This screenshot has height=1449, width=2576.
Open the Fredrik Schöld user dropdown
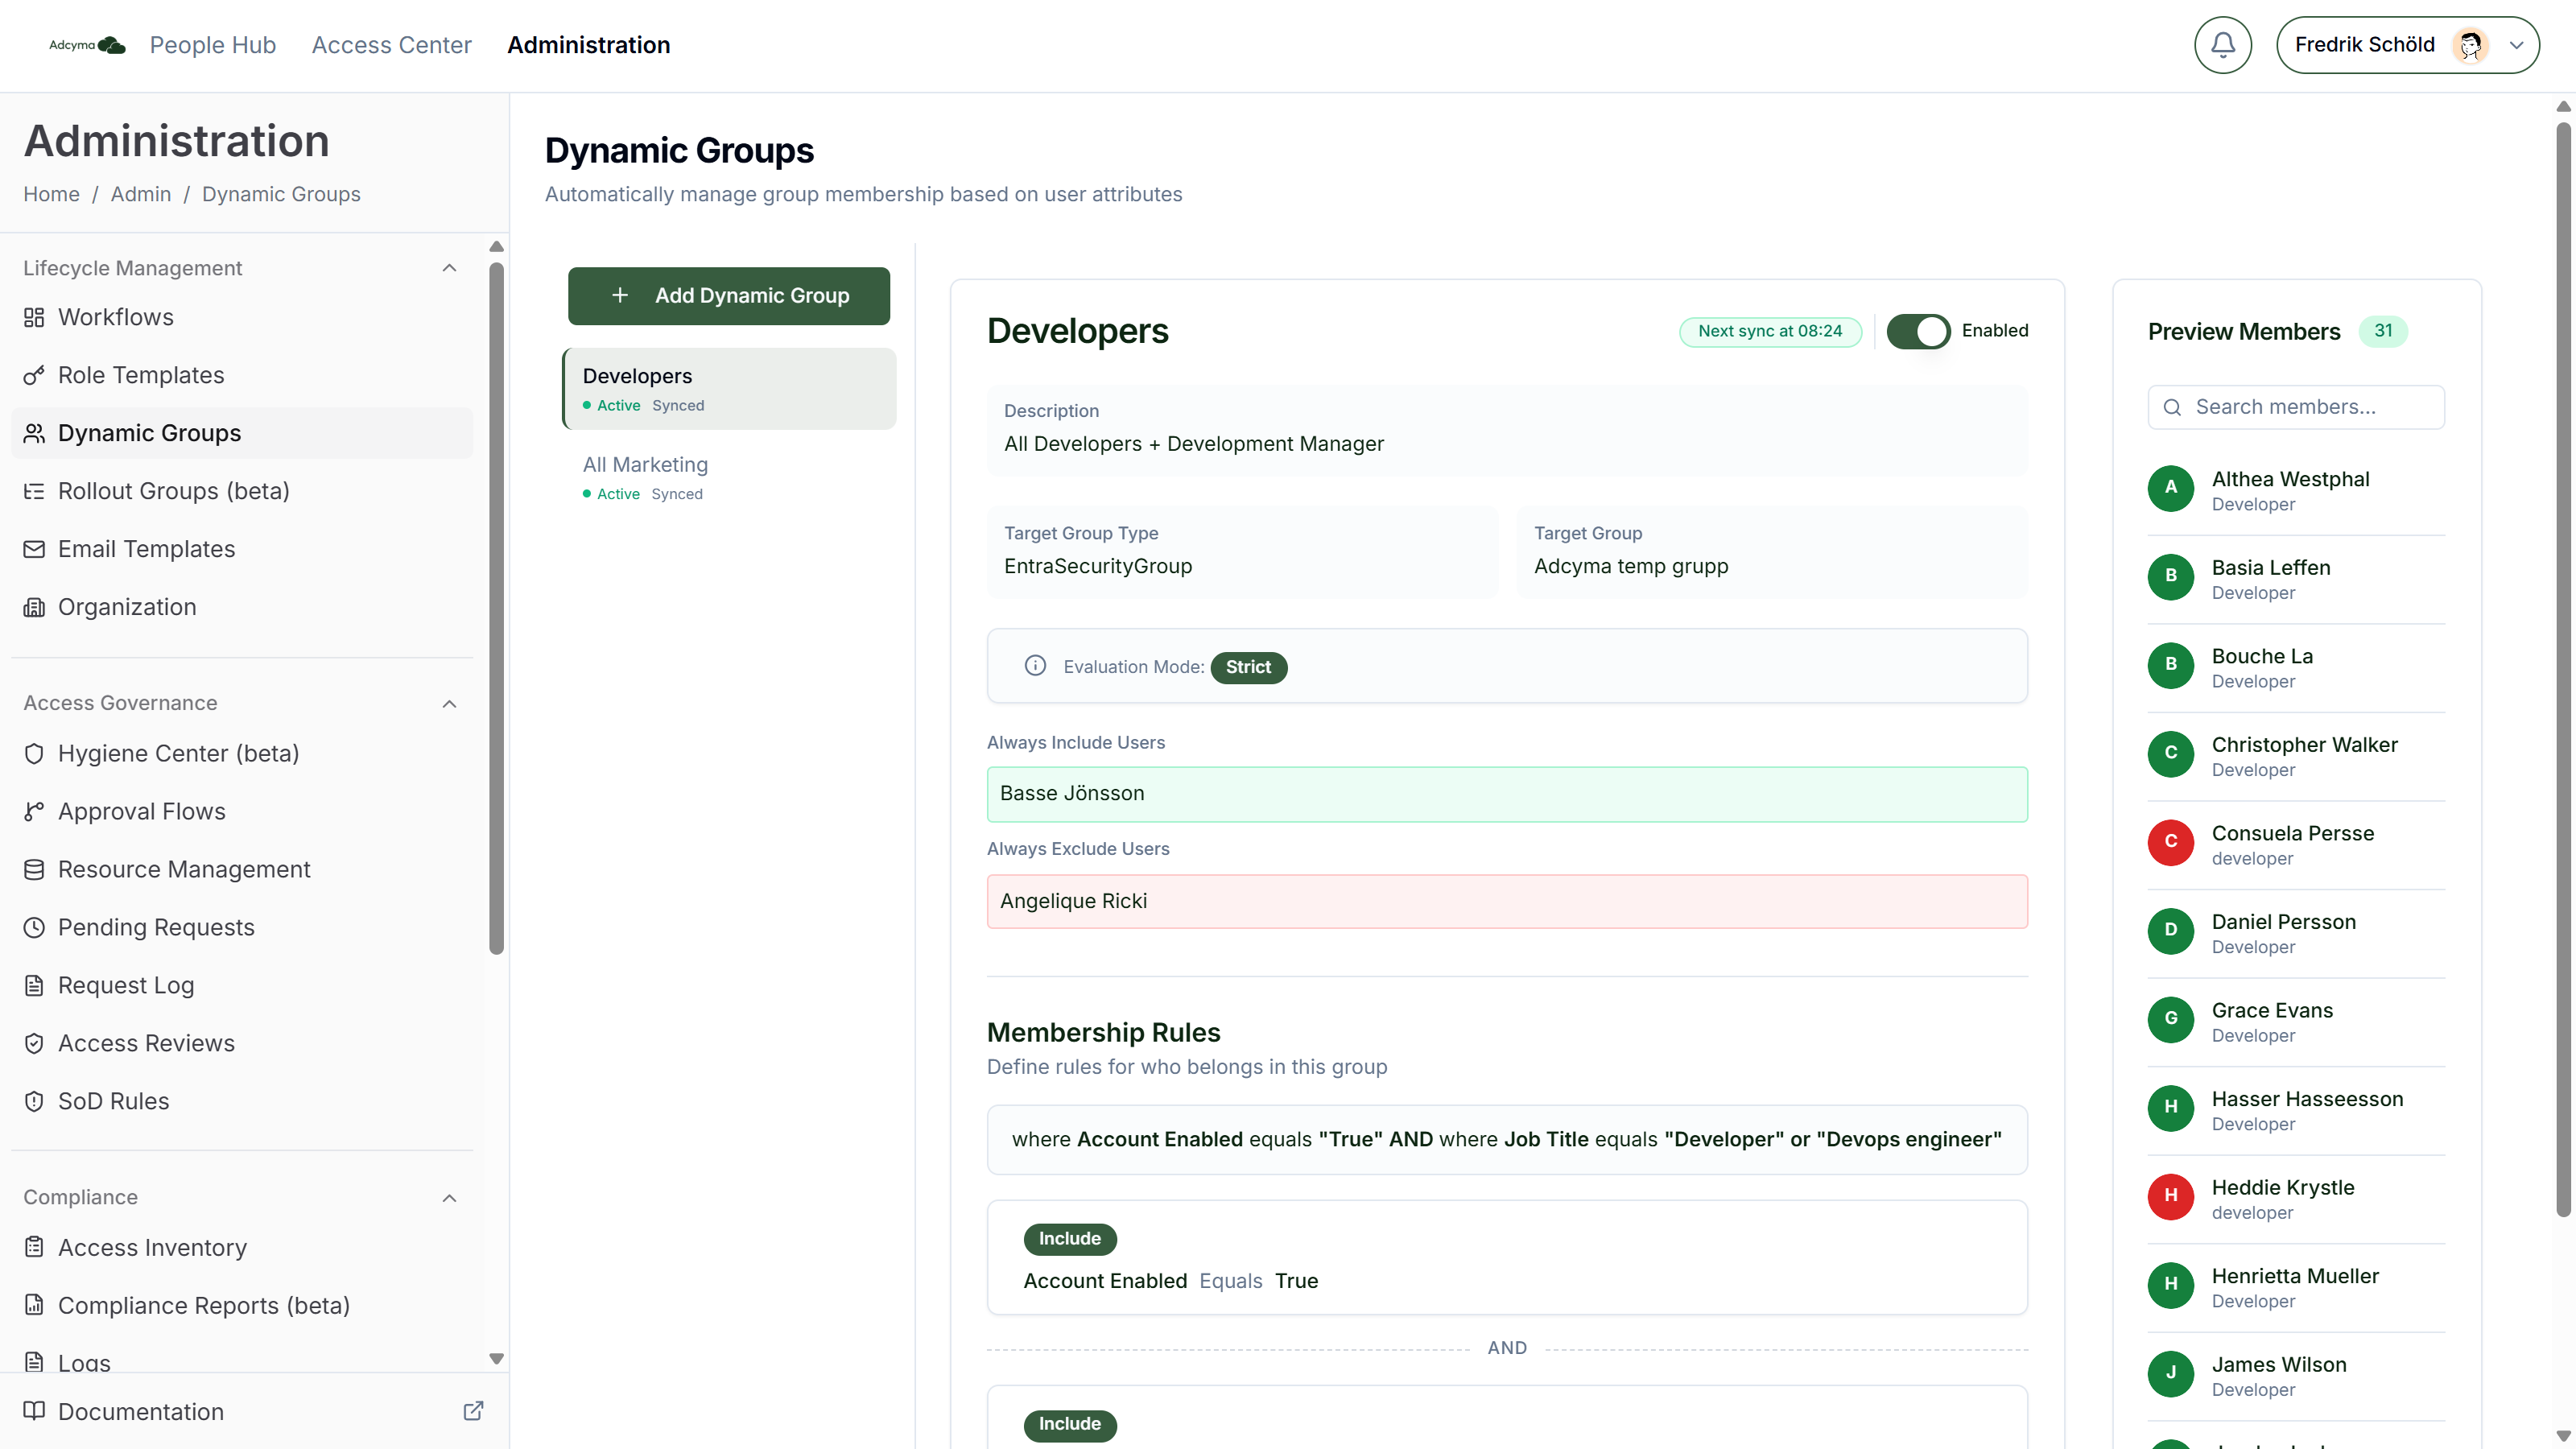point(2407,45)
